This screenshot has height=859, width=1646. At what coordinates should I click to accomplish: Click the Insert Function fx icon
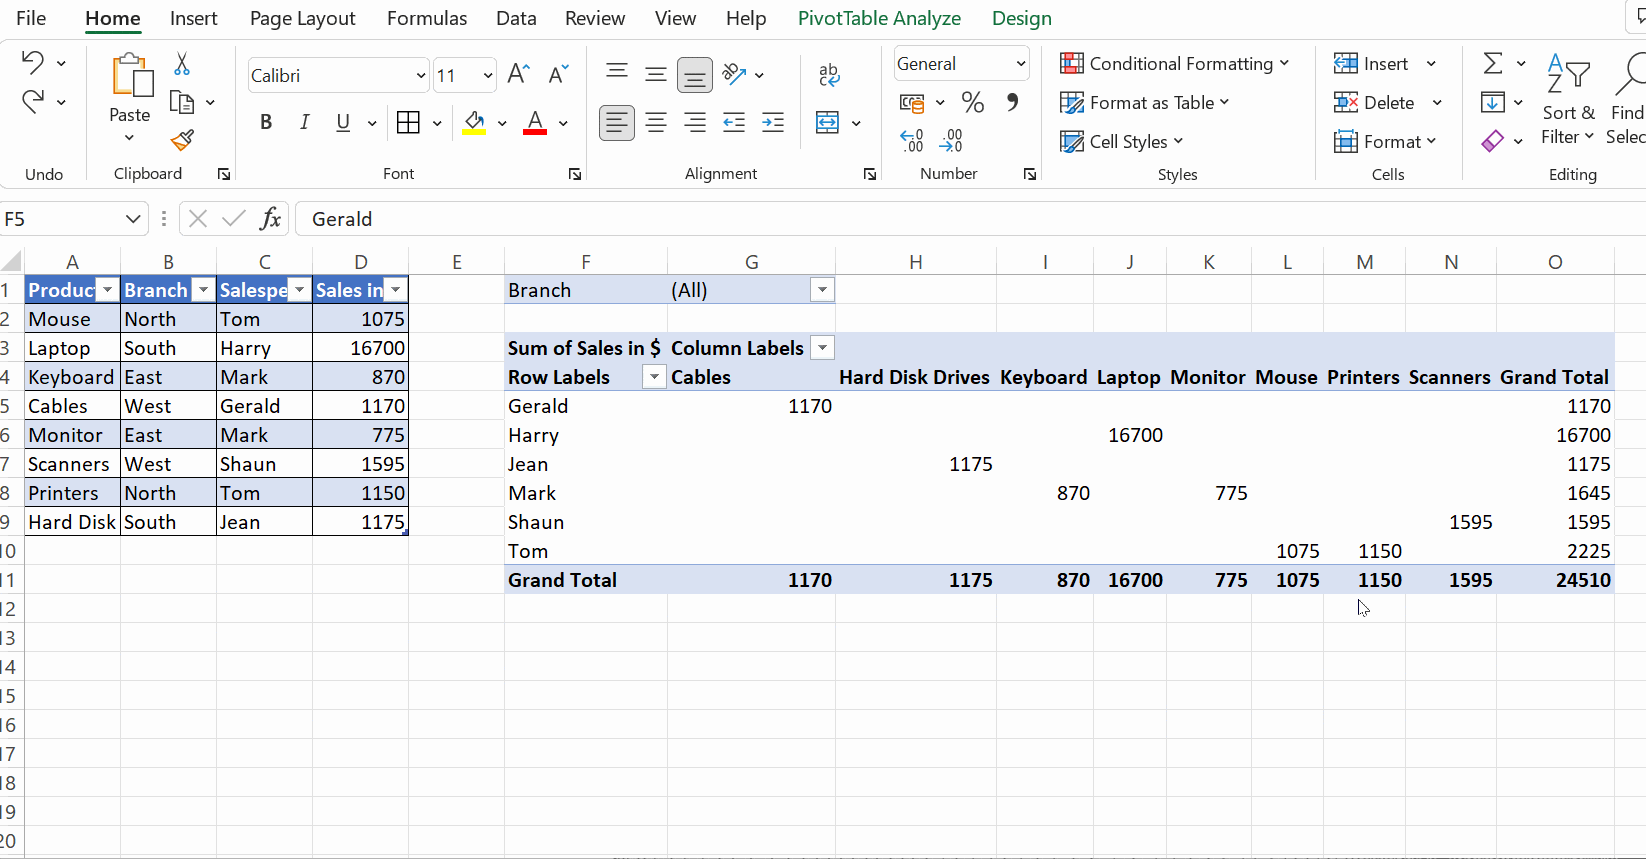click(x=270, y=219)
